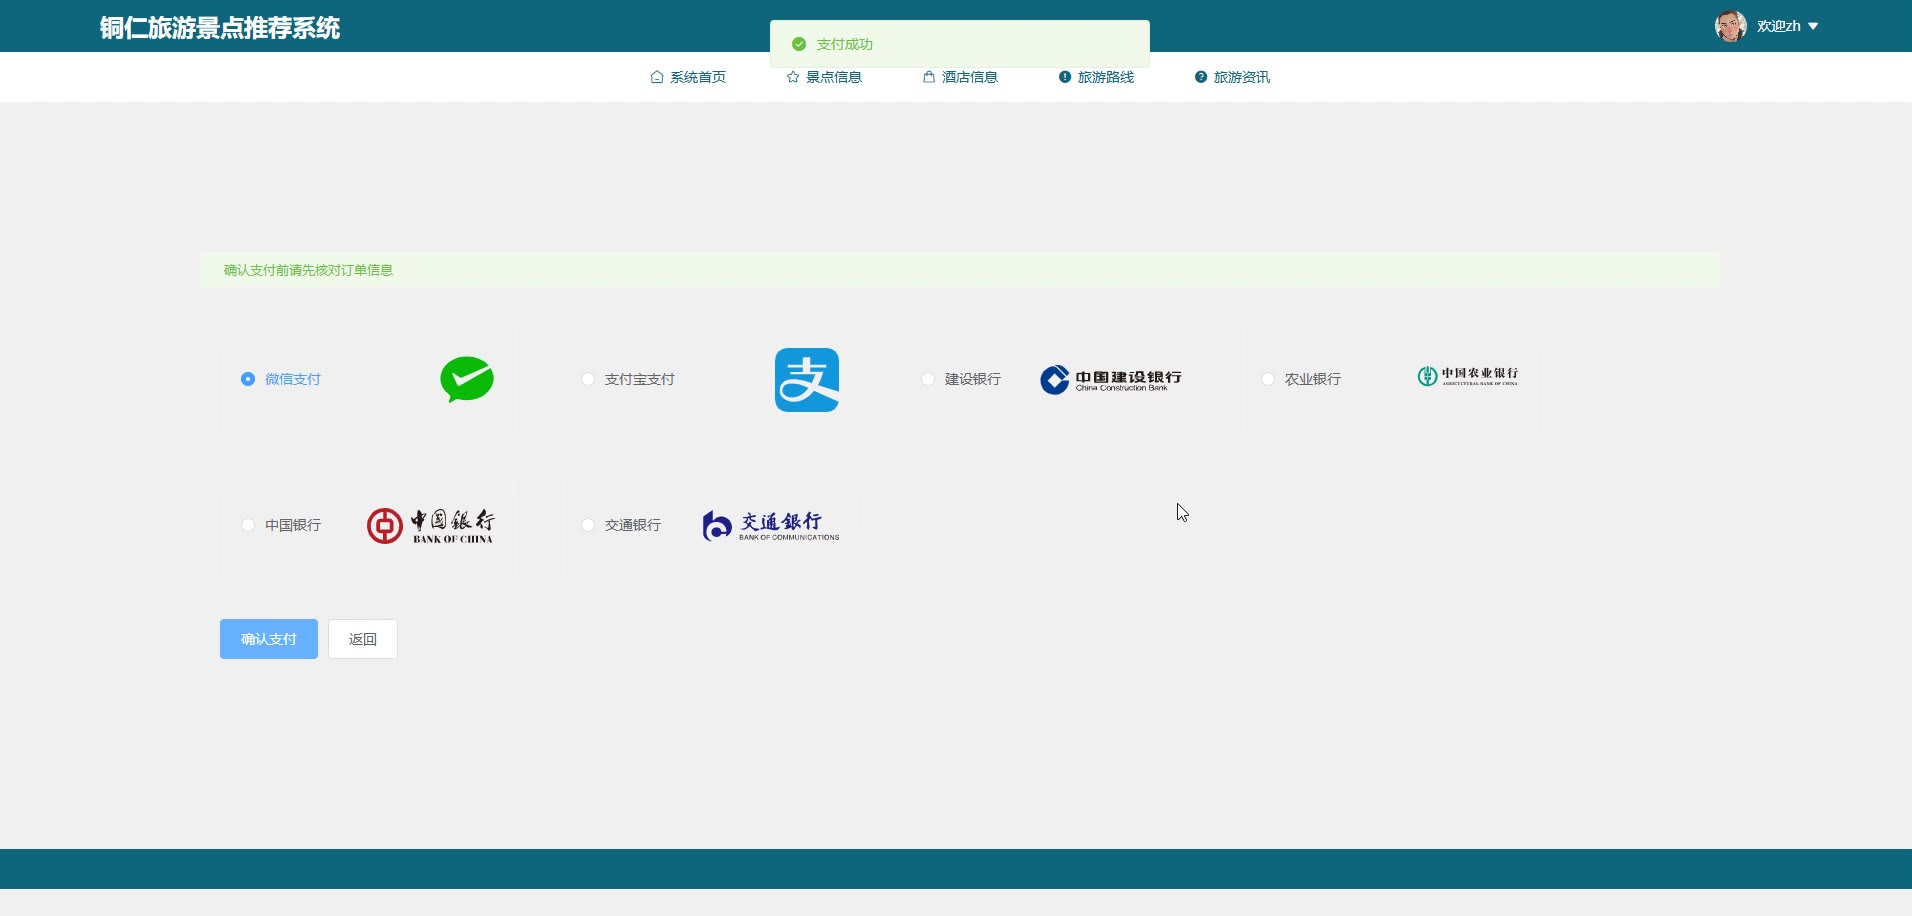Click the Bank of China logo
This screenshot has height=916, width=1912.
point(430,526)
